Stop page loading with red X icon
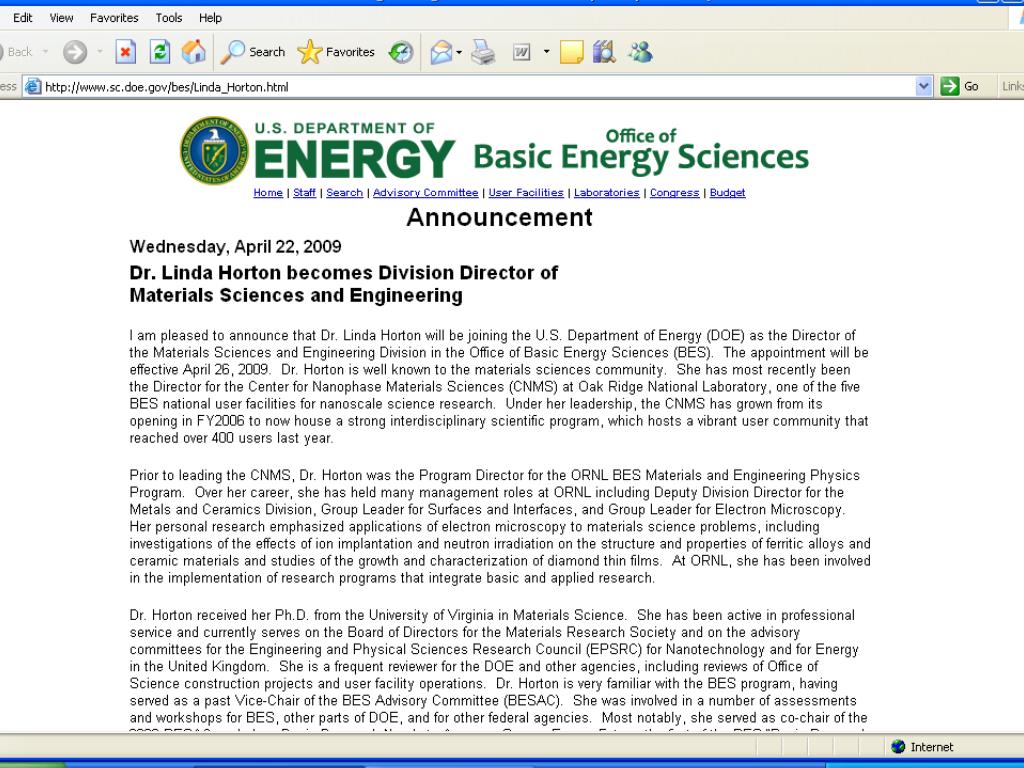The width and height of the screenshot is (1024, 768). (x=125, y=52)
